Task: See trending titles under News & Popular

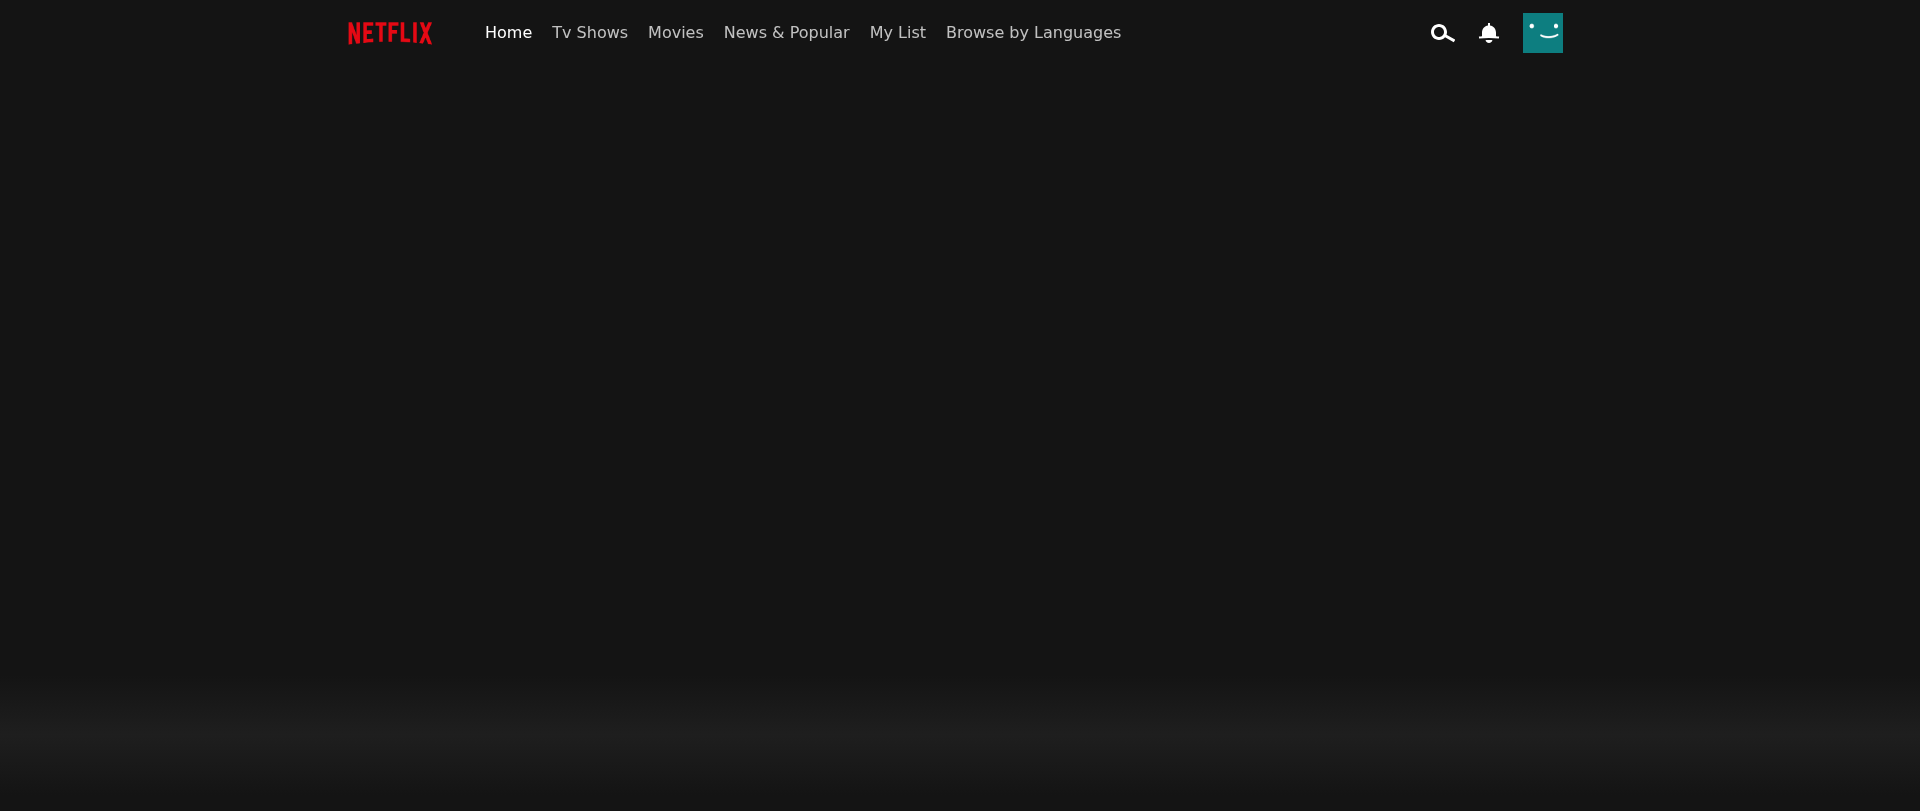Action: coord(786,33)
